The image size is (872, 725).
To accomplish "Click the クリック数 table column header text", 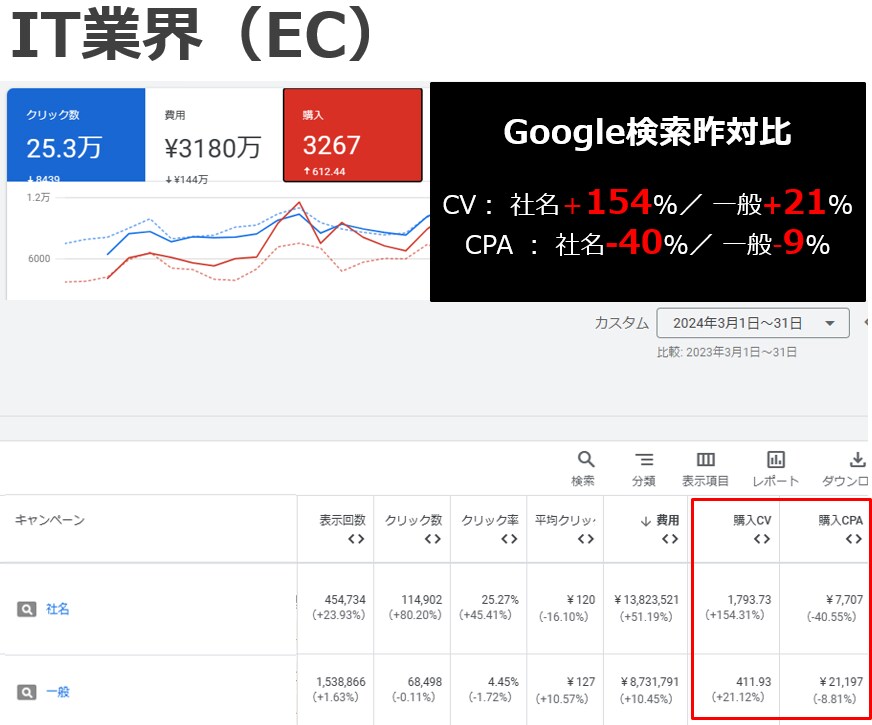I will pos(413,520).
